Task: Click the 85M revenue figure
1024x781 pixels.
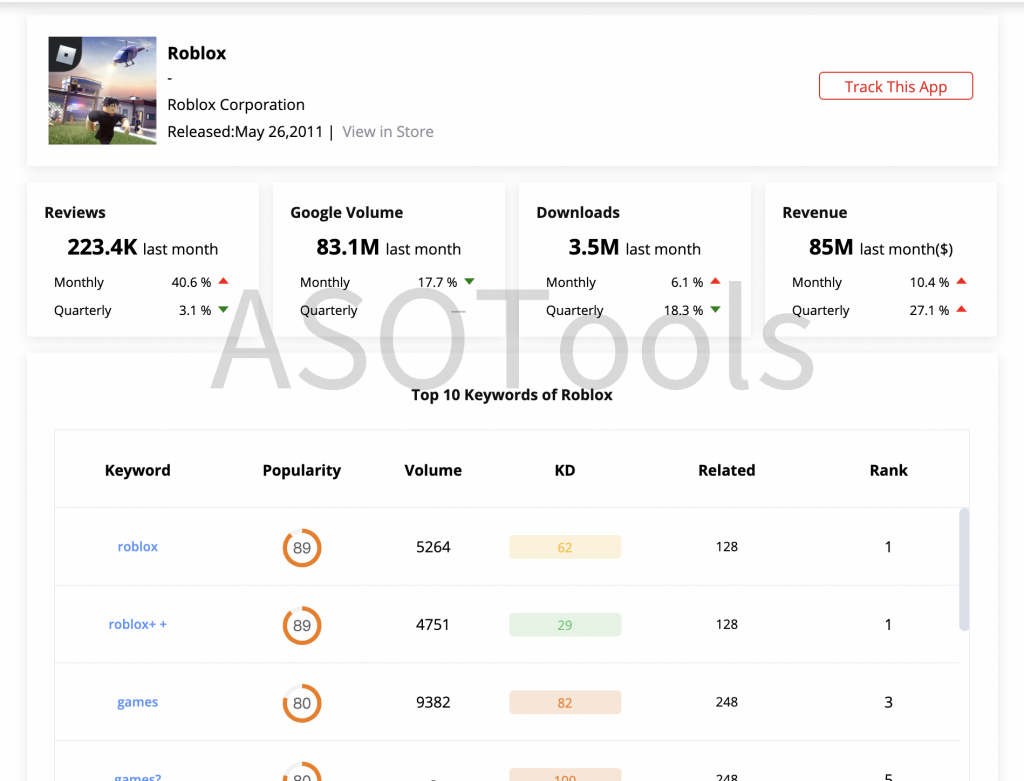Action: click(831, 247)
